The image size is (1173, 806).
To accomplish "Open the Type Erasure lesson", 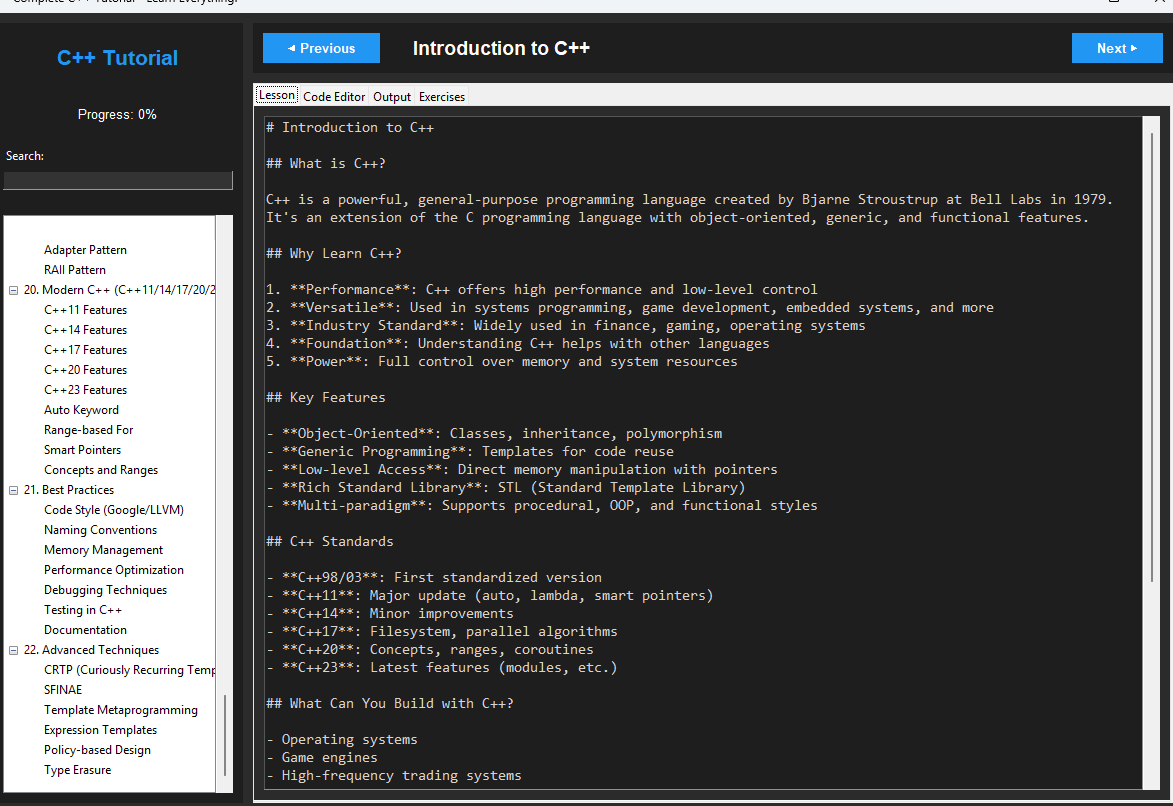I will pos(77,770).
